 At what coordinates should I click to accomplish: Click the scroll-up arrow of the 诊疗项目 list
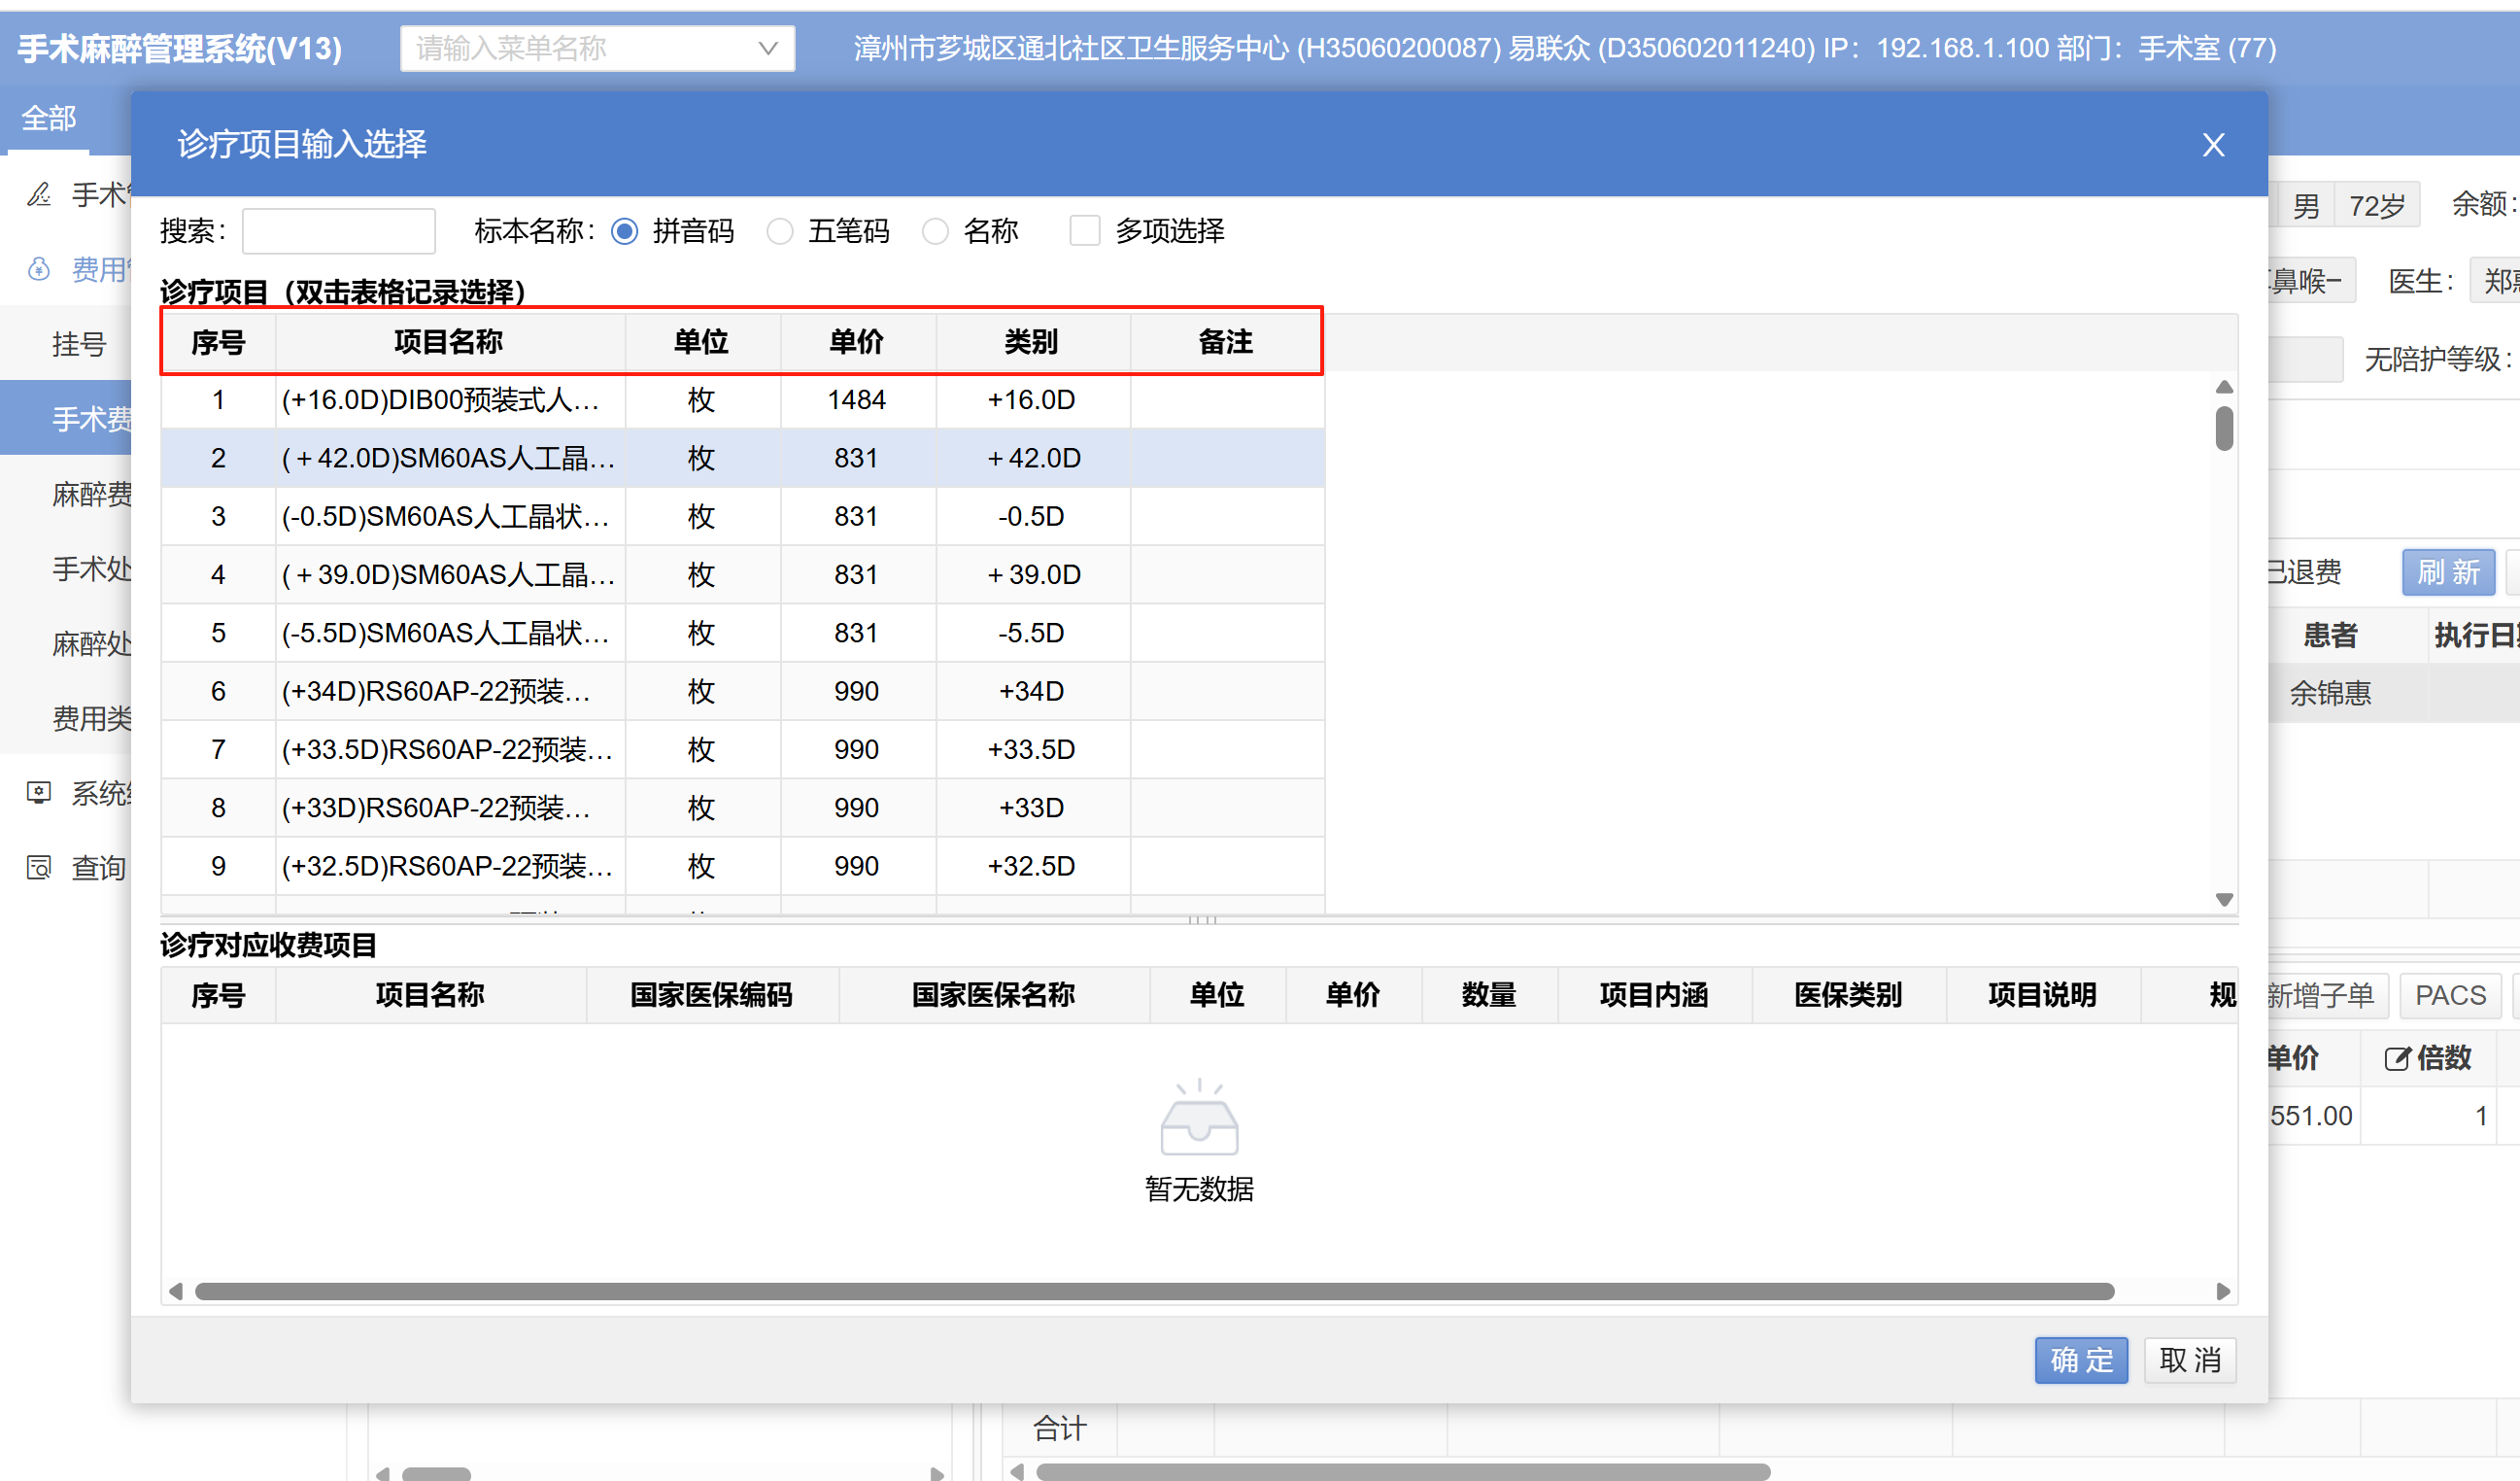pos(2224,387)
